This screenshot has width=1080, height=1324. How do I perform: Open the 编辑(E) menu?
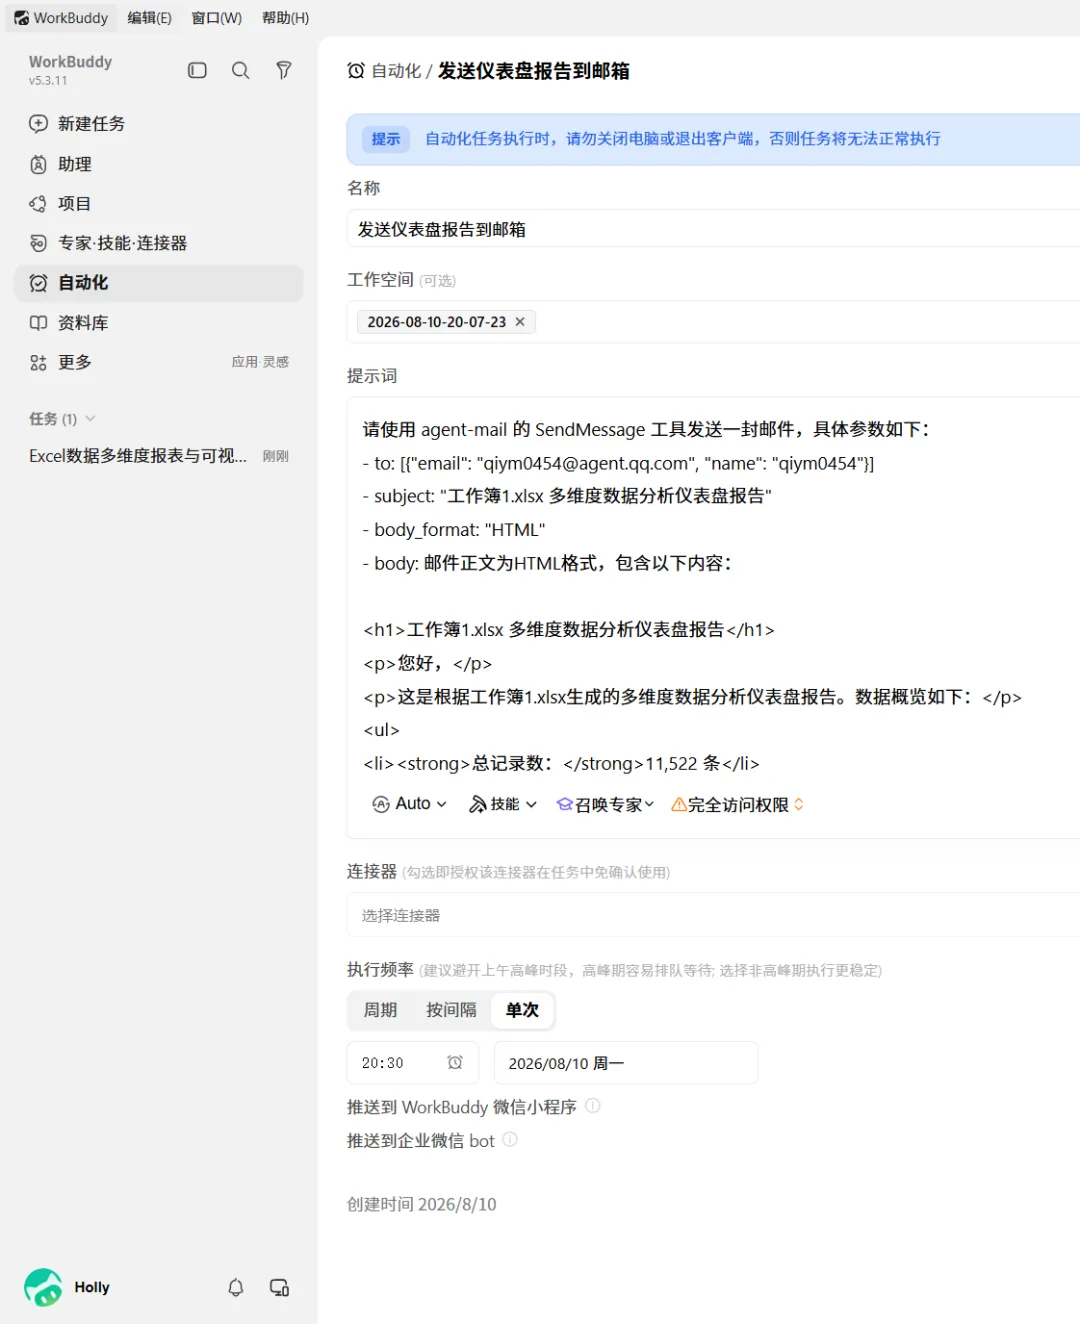coord(149,18)
